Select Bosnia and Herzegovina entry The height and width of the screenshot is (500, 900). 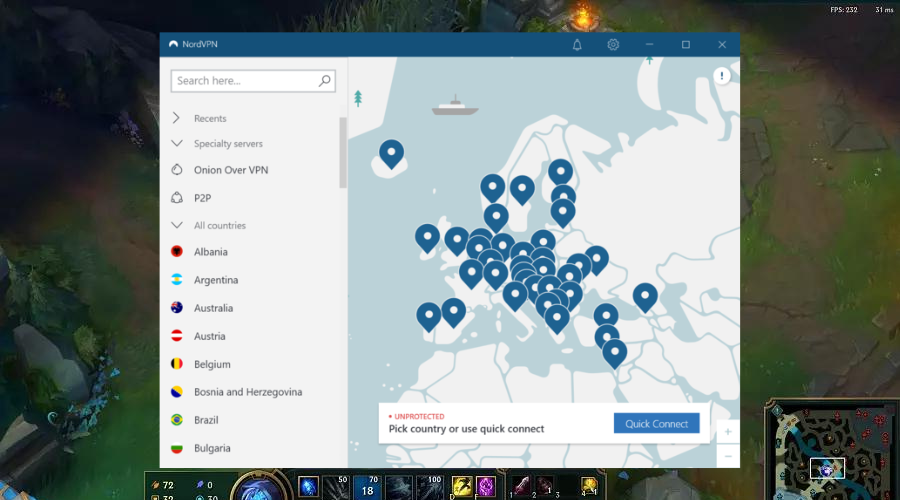(x=248, y=392)
